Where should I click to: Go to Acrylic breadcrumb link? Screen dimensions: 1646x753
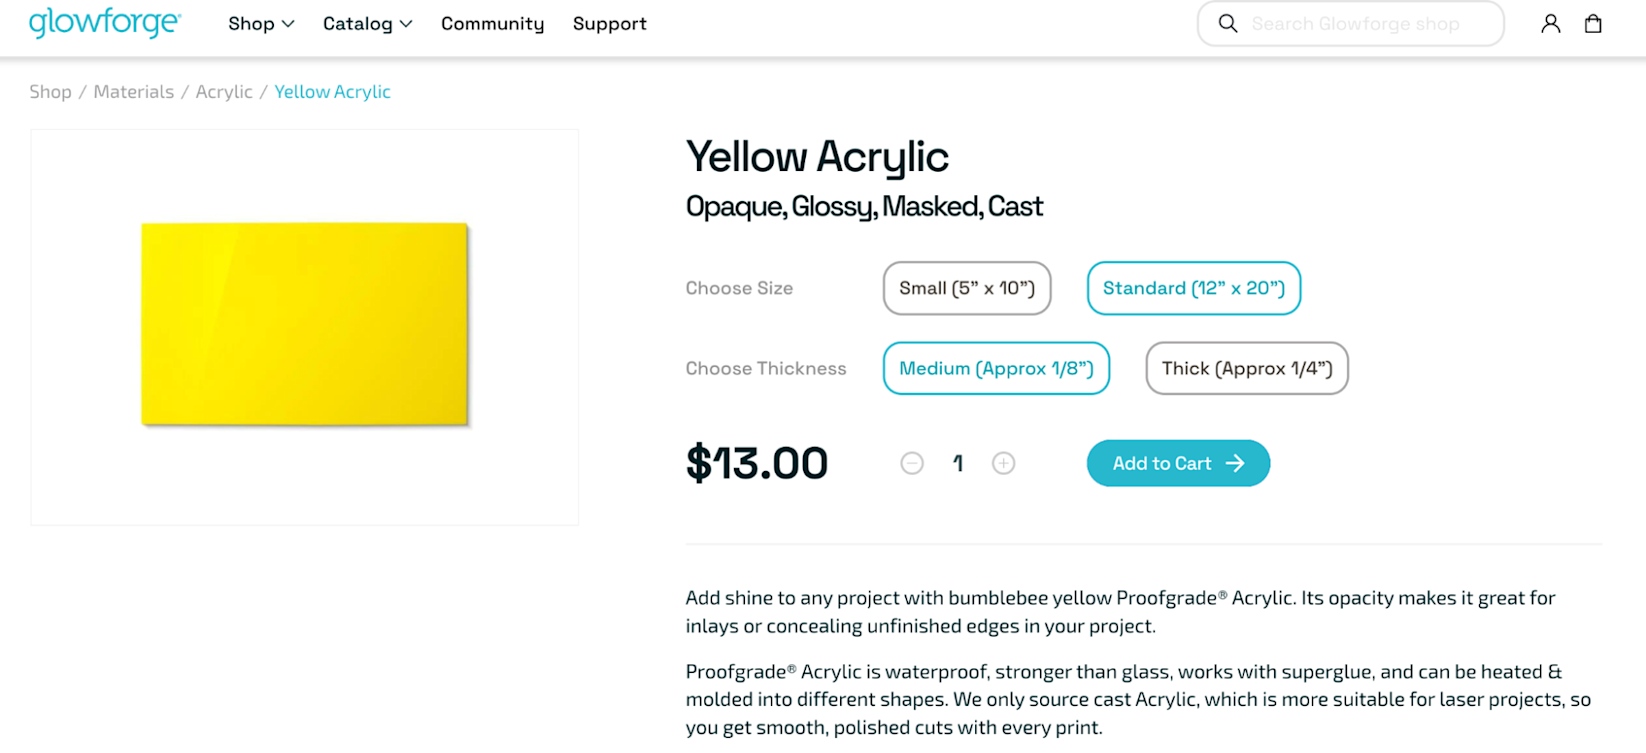[224, 92]
